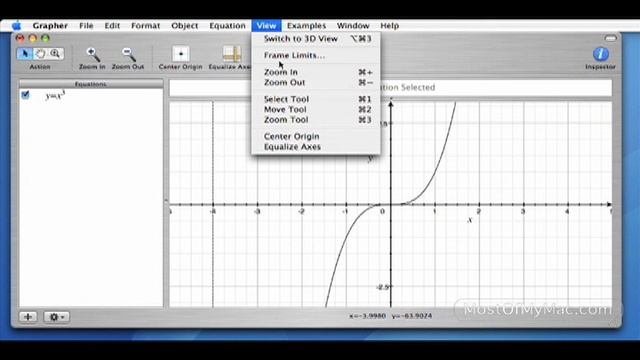
Task: Open the Window menu
Action: [x=353, y=26]
